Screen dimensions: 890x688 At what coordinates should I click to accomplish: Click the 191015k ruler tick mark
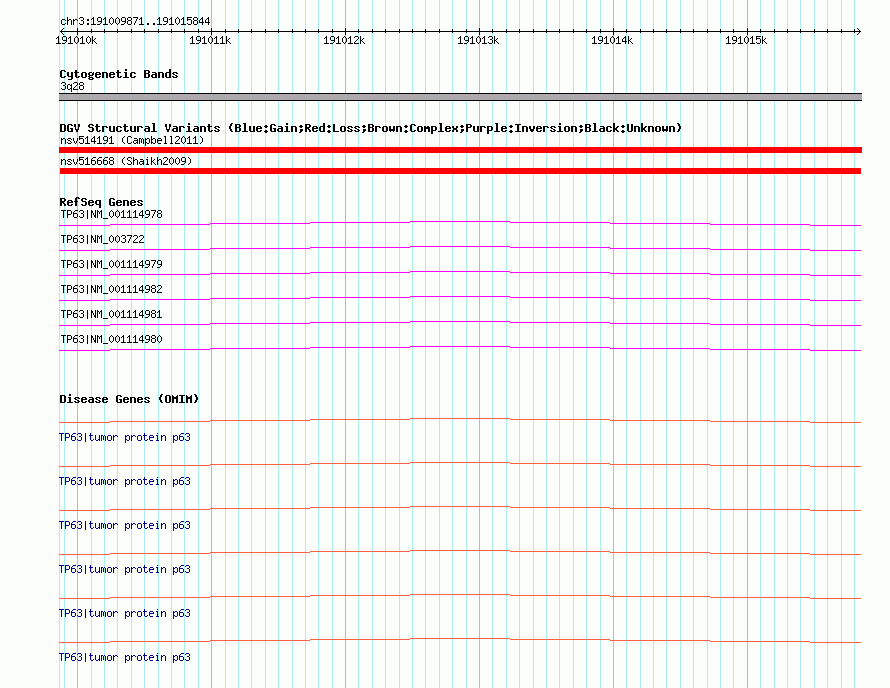(x=748, y=31)
